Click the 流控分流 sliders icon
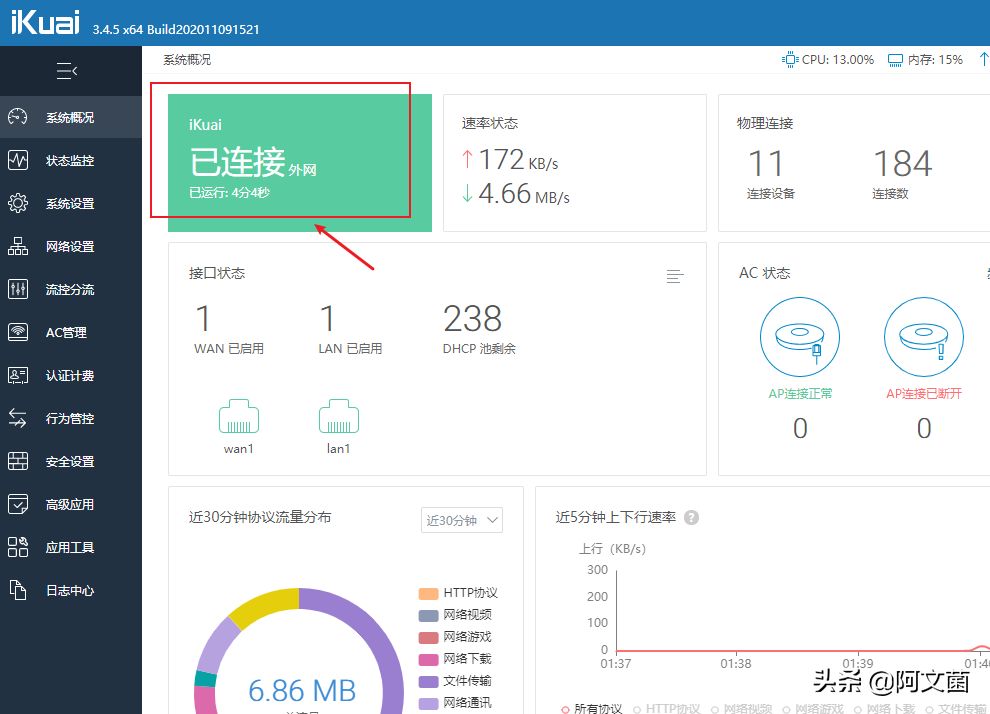The image size is (990, 714). pyautogui.click(x=18, y=289)
